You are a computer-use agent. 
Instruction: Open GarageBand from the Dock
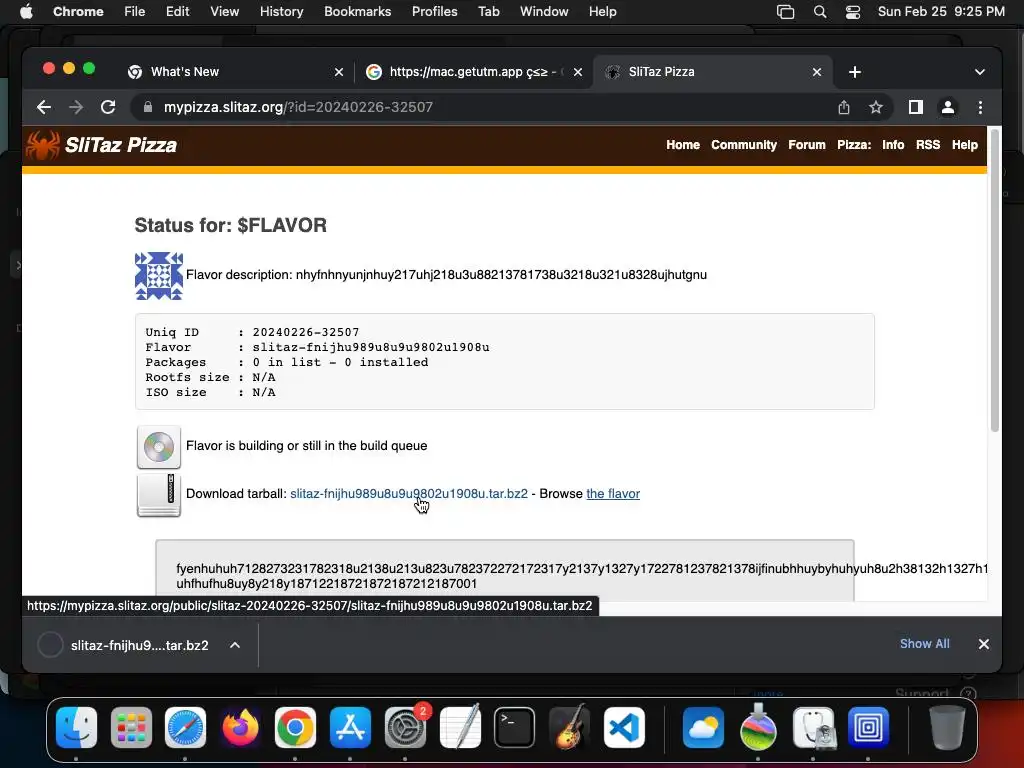[569, 727]
